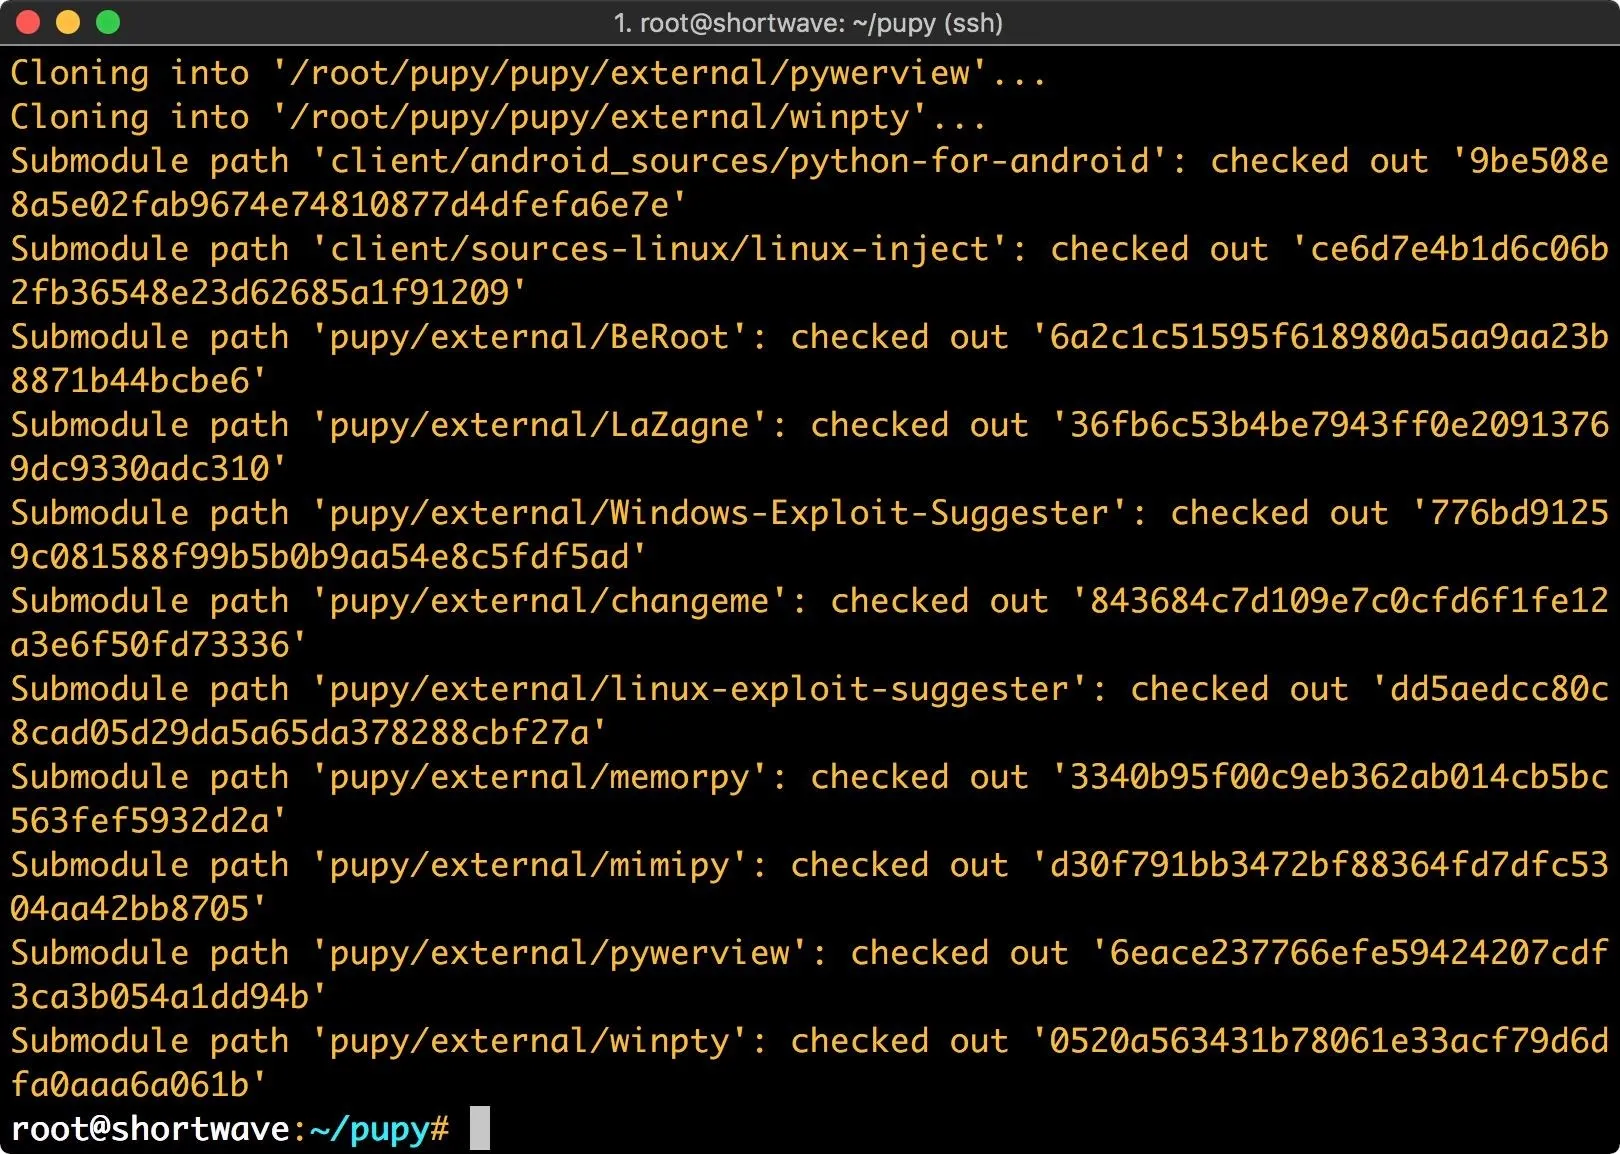1620x1154 pixels.
Task: Click 'pupy/external/winpty' in Submodule path line
Action: click(x=530, y=1041)
